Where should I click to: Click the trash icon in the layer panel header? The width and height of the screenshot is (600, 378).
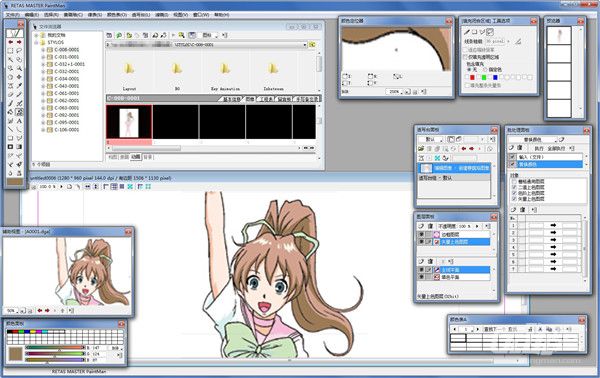coord(430,226)
